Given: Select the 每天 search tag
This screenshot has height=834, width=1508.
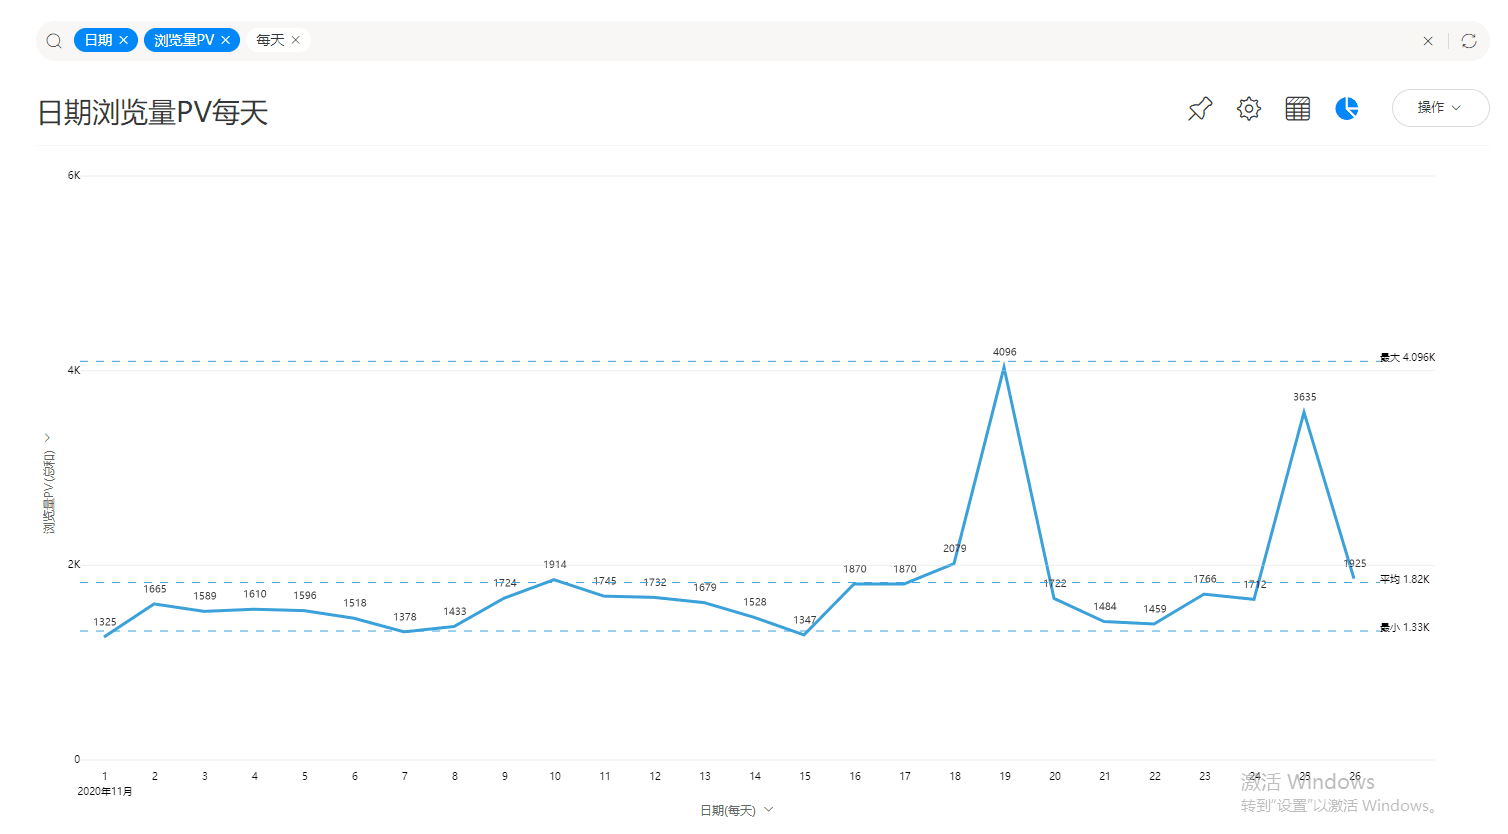Looking at the screenshot, I should [x=270, y=40].
